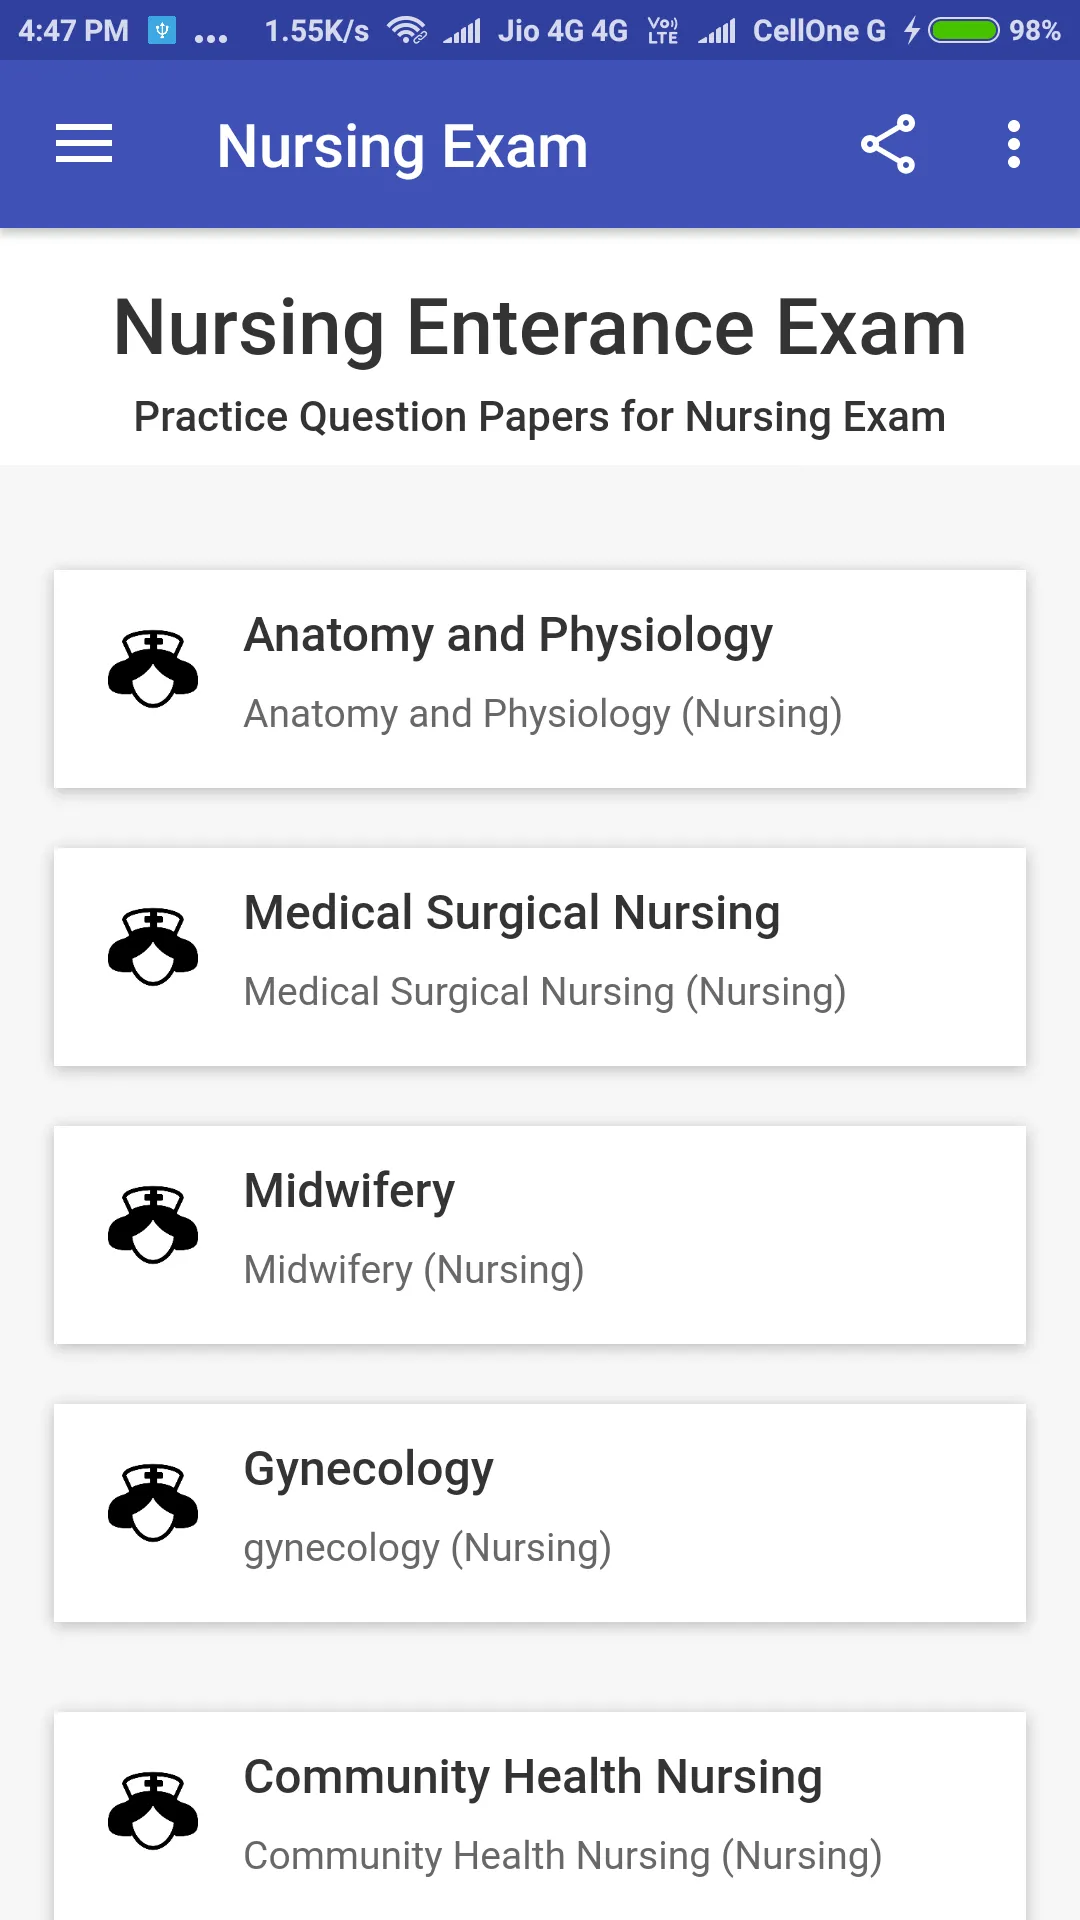
Task: Tap nurse icon beside Anatomy and Physiology
Action: click(153, 669)
